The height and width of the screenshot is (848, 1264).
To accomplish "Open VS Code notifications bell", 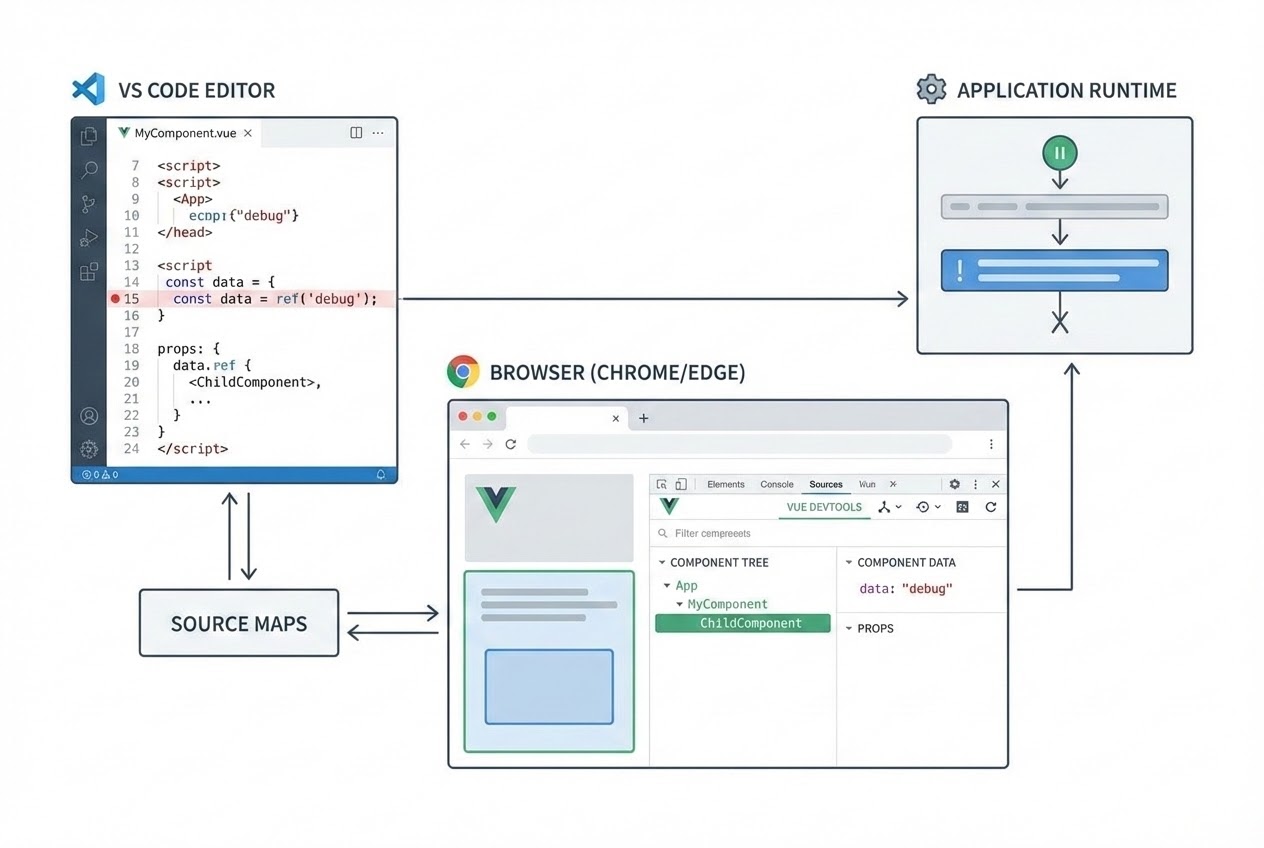I will coord(380,475).
